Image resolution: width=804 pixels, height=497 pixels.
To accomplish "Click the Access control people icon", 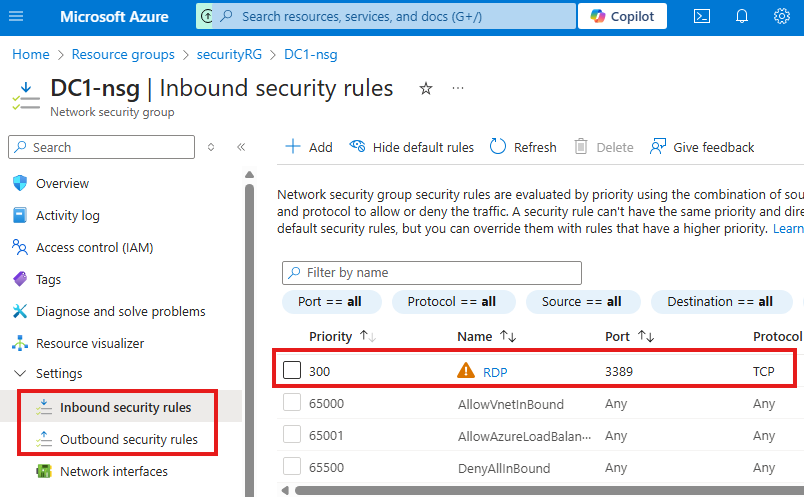I will 20,247.
